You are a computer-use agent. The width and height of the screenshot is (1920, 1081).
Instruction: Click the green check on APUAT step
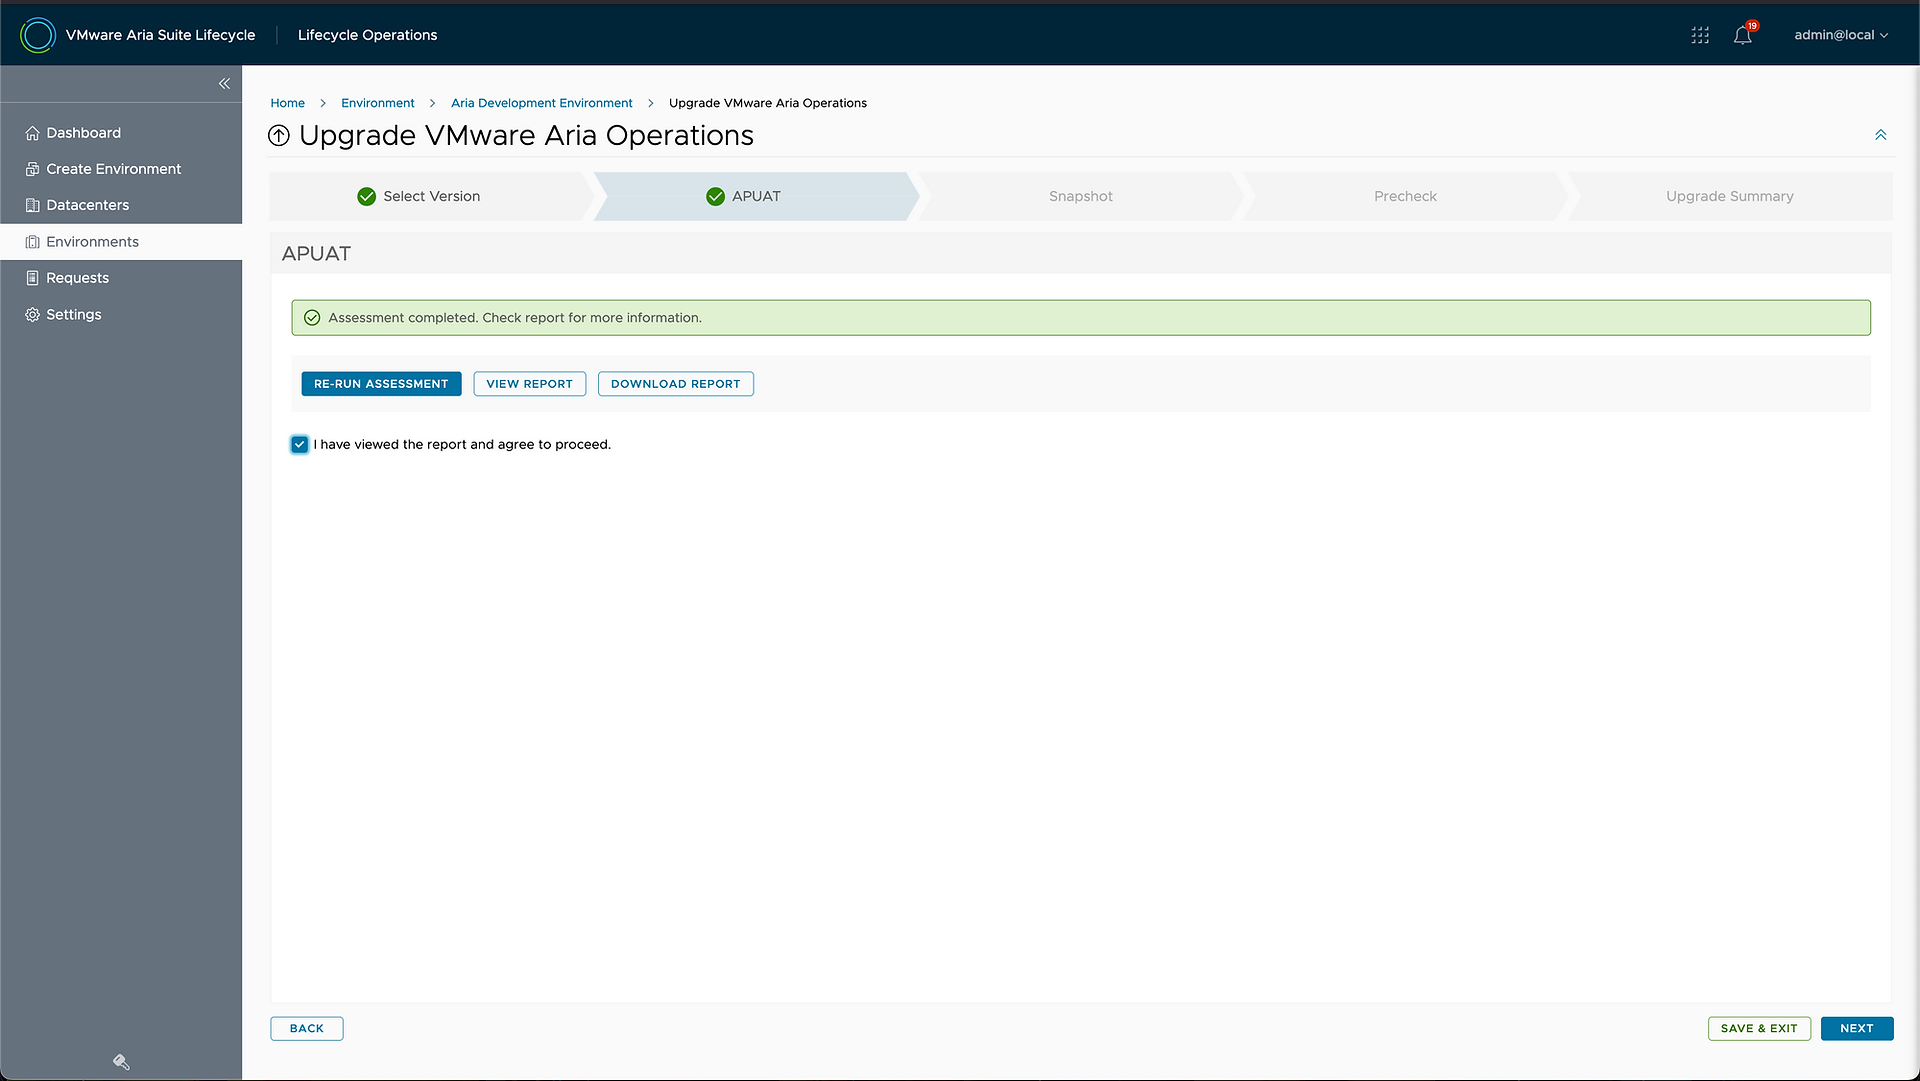715,197
